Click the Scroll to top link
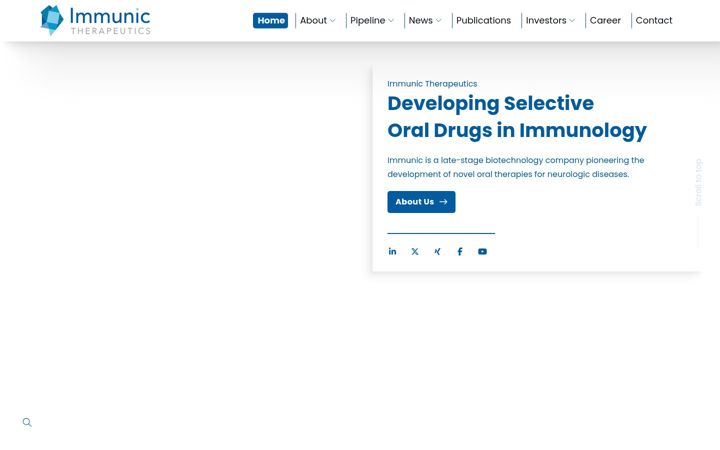Screen dimensions: 720x450 click(698, 182)
